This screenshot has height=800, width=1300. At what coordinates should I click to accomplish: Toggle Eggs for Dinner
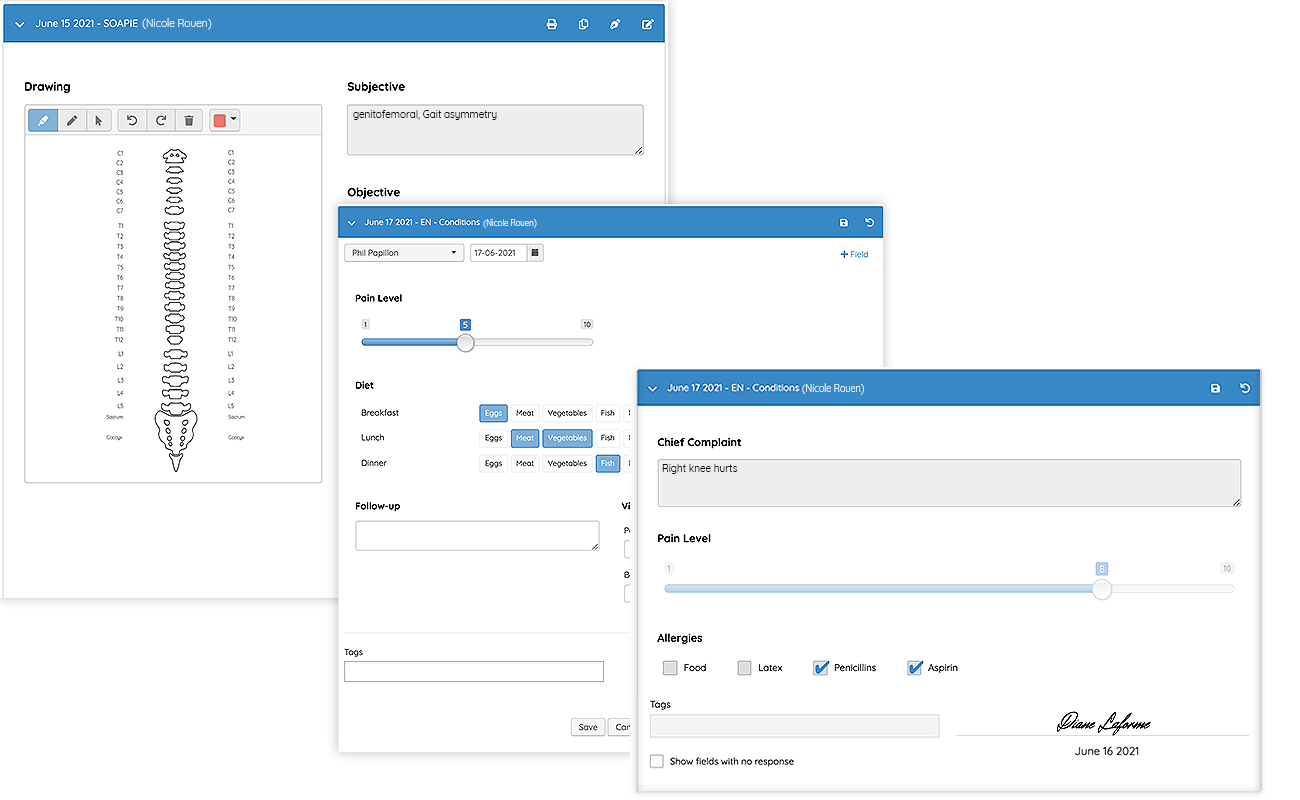click(x=493, y=464)
